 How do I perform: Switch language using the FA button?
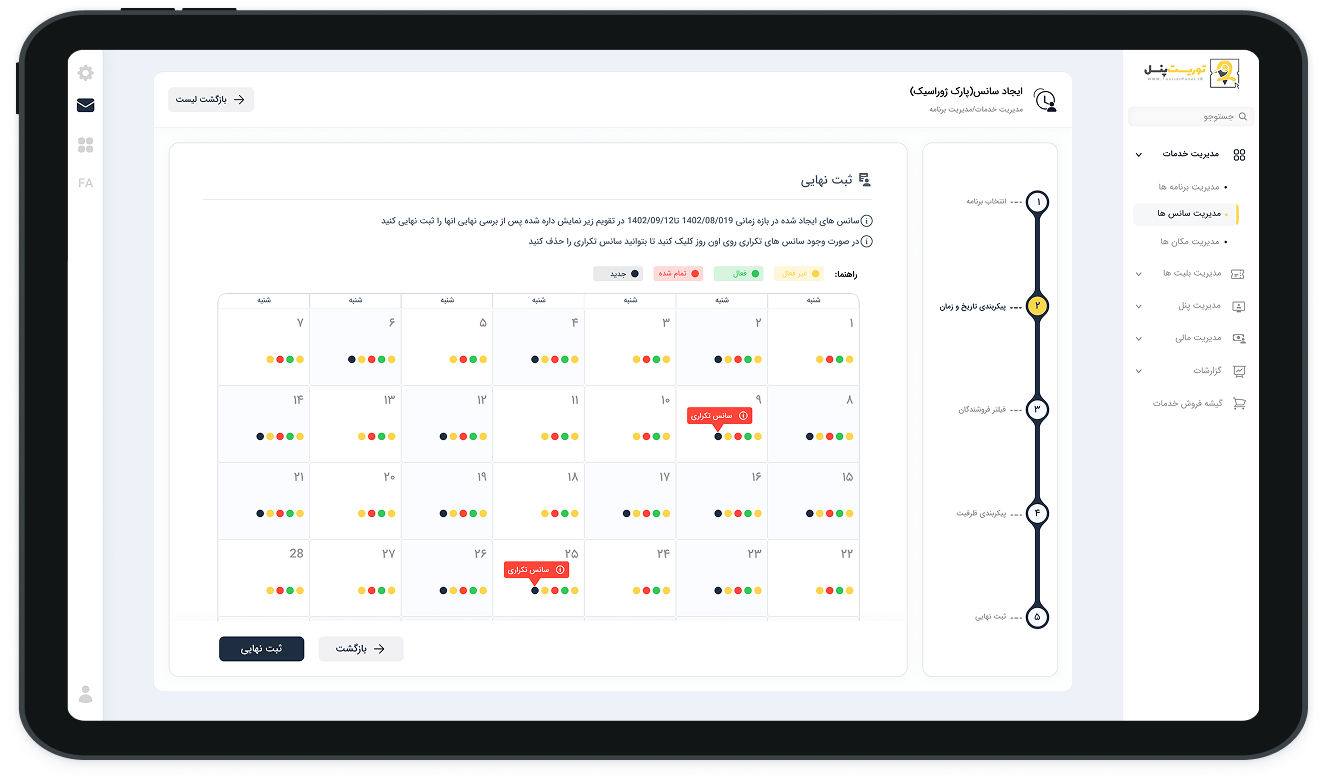[x=86, y=183]
